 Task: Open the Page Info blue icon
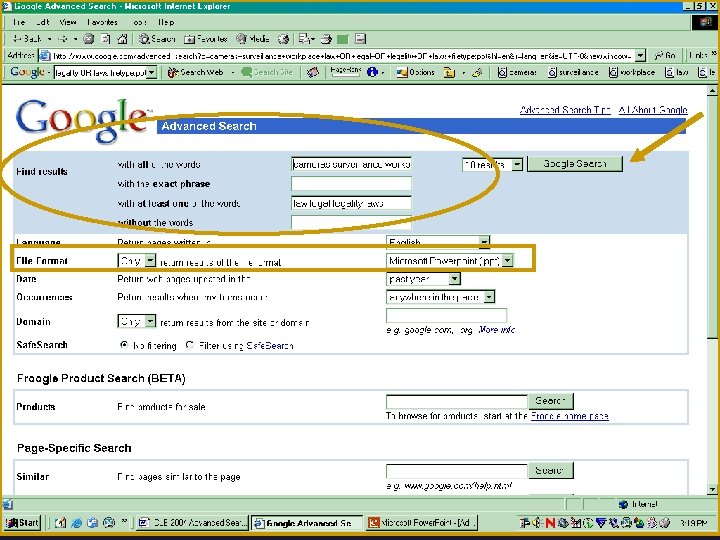click(372, 72)
